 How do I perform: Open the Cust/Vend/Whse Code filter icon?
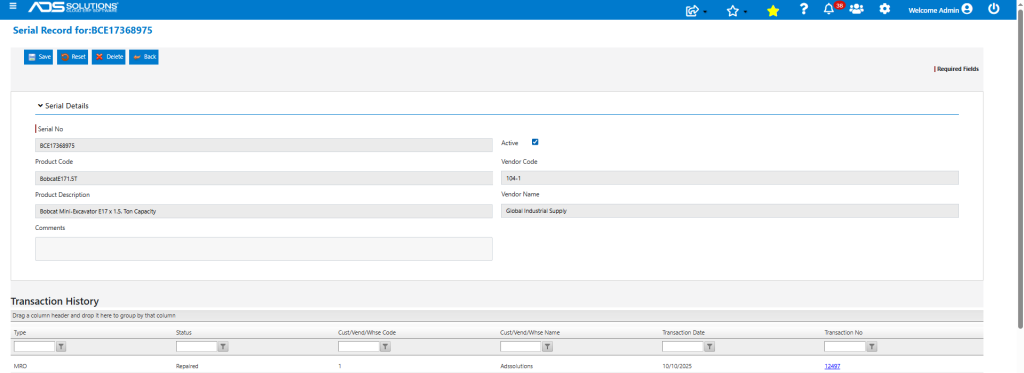click(x=386, y=347)
